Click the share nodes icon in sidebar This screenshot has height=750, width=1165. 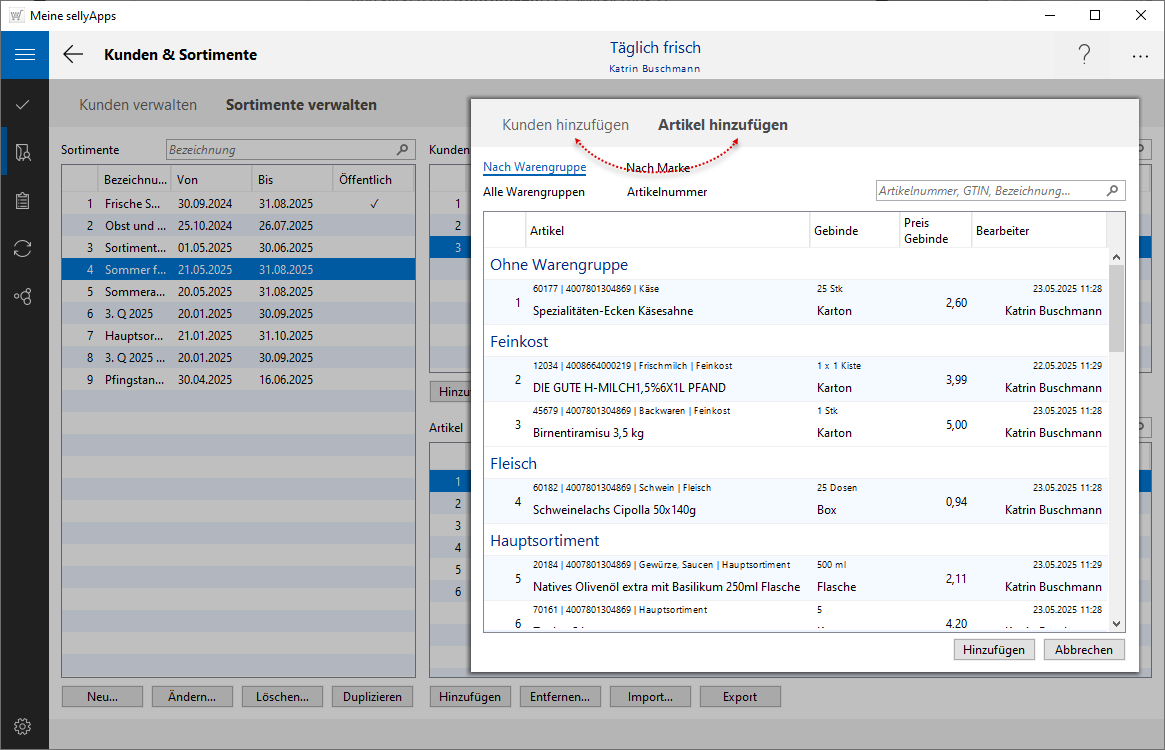point(23,297)
